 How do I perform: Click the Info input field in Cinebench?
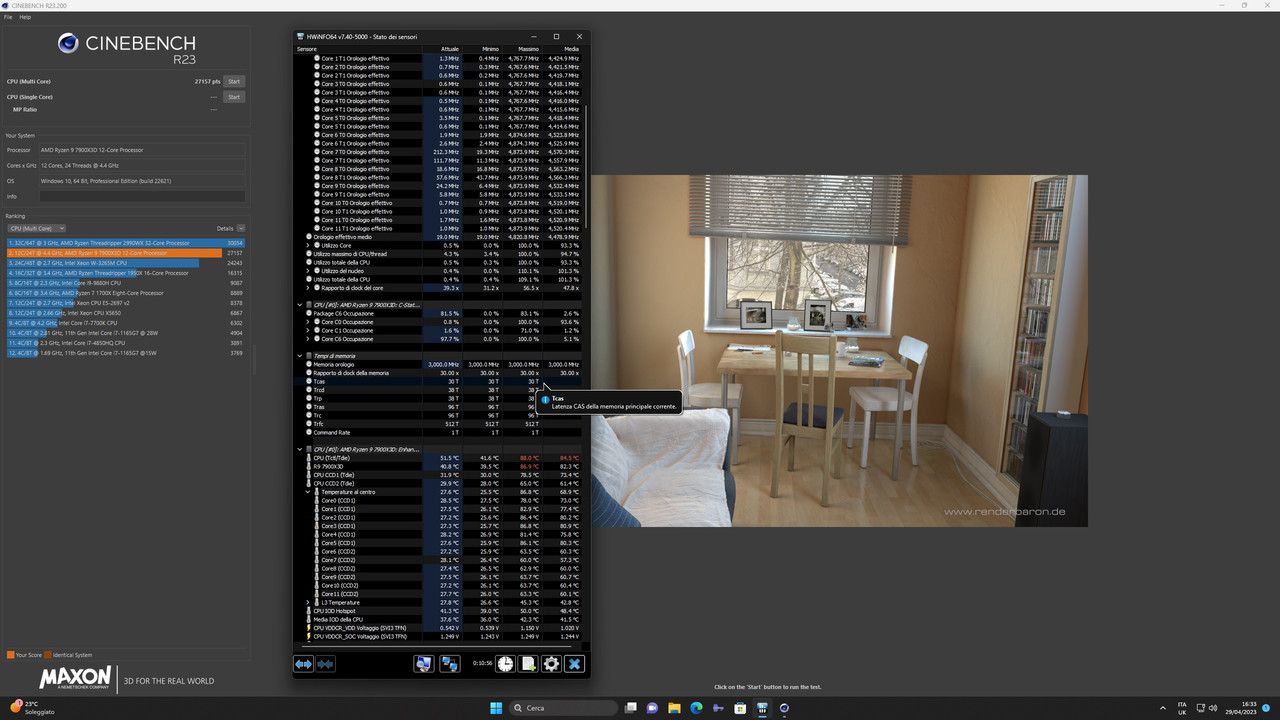142,196
